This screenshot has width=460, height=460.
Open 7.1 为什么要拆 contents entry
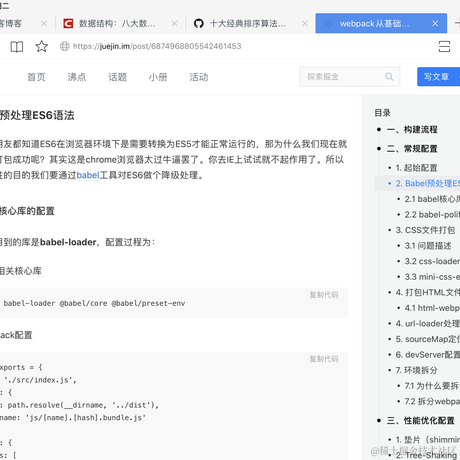(432, 386)
